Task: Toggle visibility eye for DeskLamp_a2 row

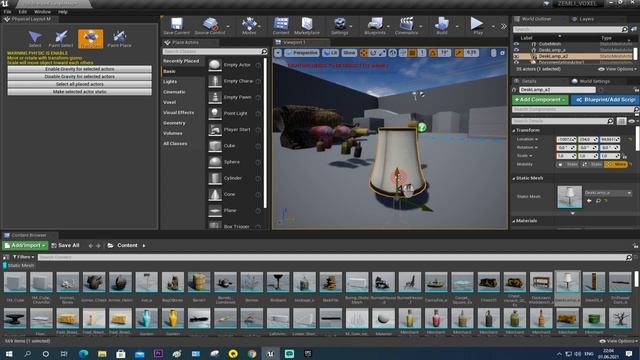Action: 516,56
